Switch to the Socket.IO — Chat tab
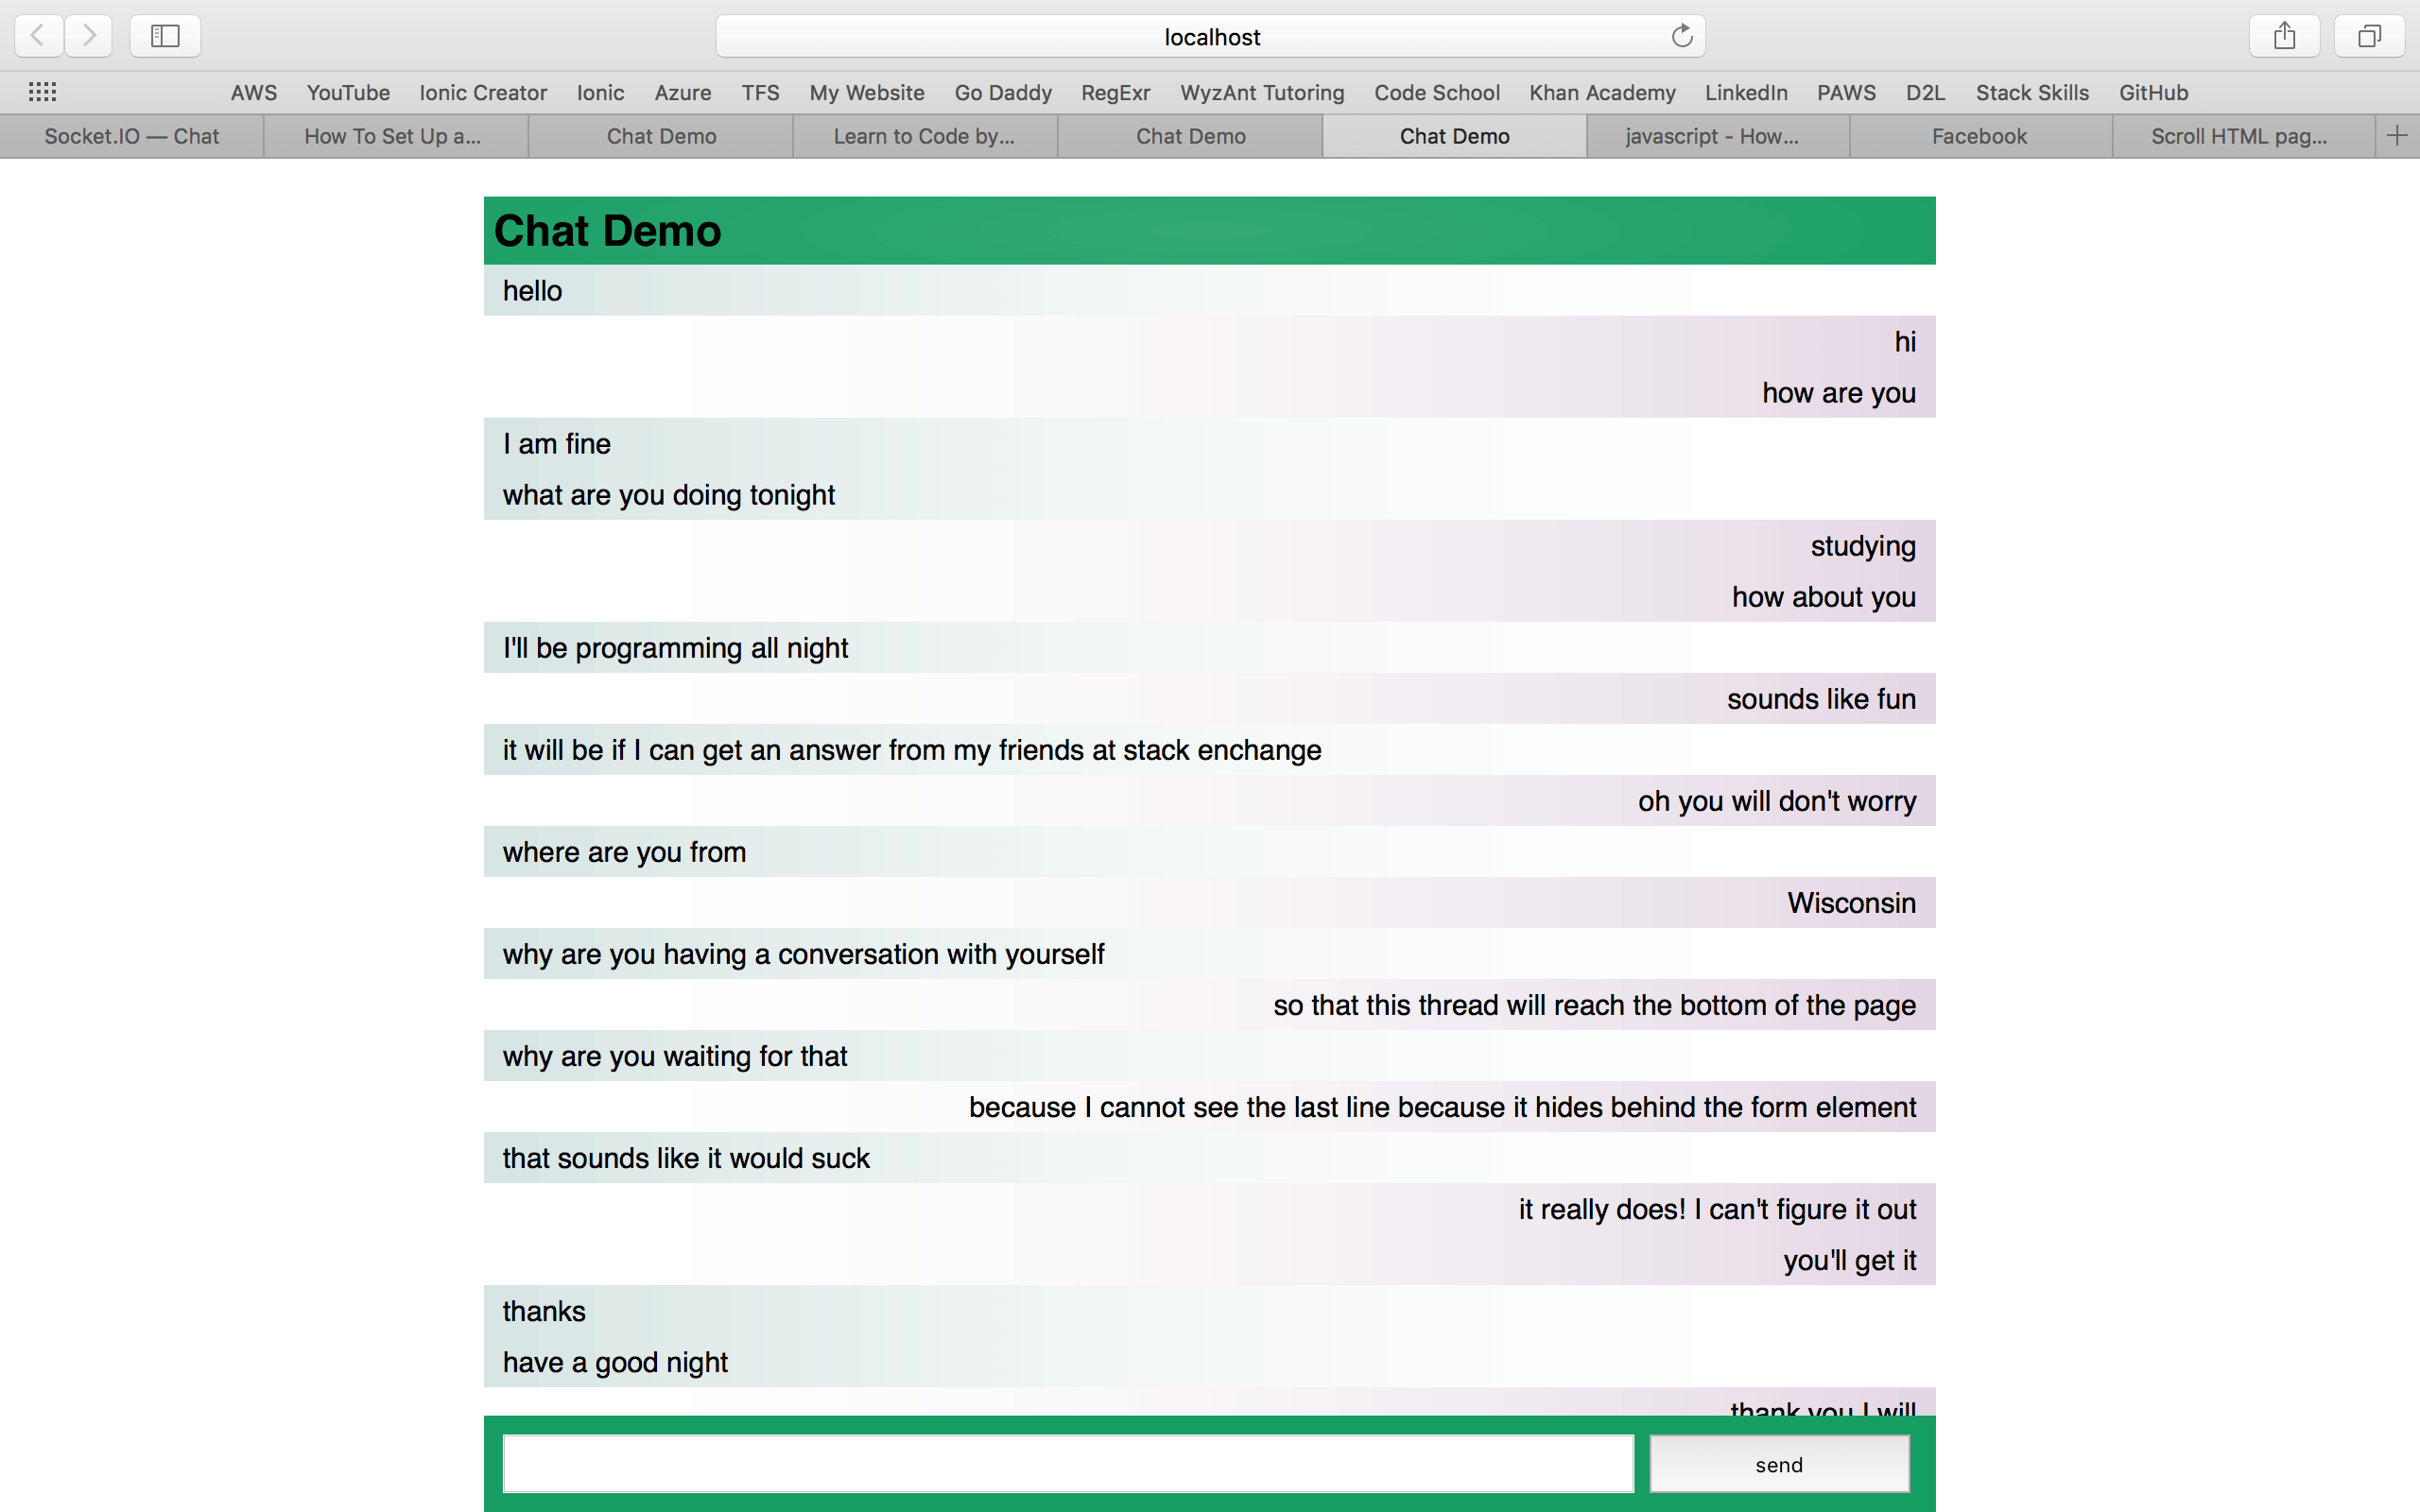Image resolution: width=2420 pixels, height=1512 pixels. point(132,136)
